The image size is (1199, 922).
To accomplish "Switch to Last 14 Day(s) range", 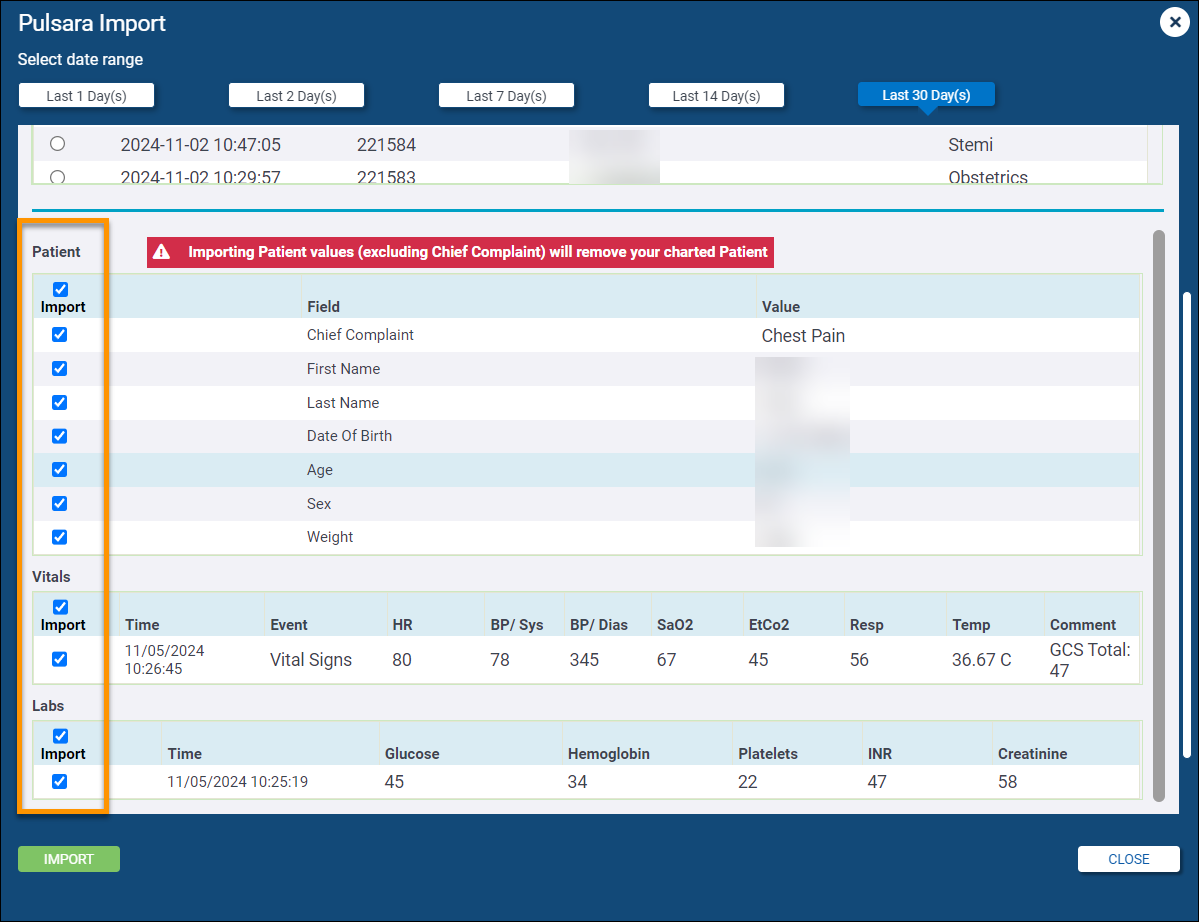I will pyautogui.click(x=716, y=95).
